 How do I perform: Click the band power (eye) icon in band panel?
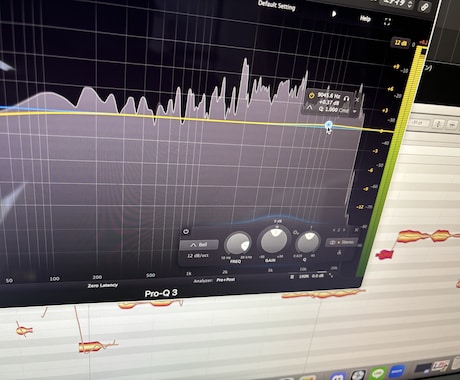click(186, 231)
